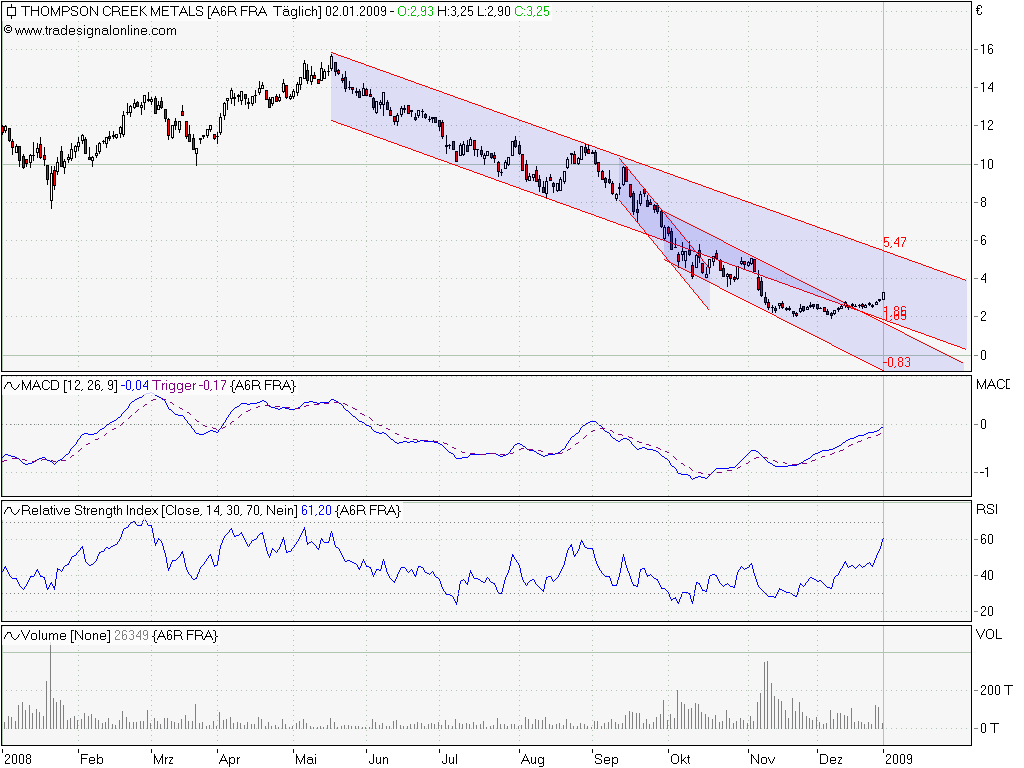
Task: Click the 5,47 channel target label
Action: pos(893,242)
